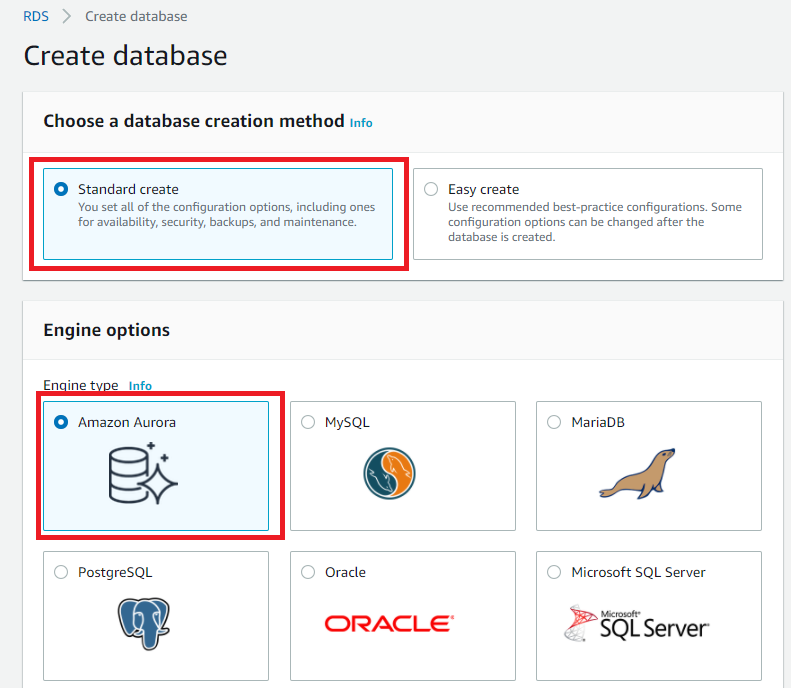Click the MariaDB seal logo
Viewport: 791px width, 688px height.
[637, 474]
